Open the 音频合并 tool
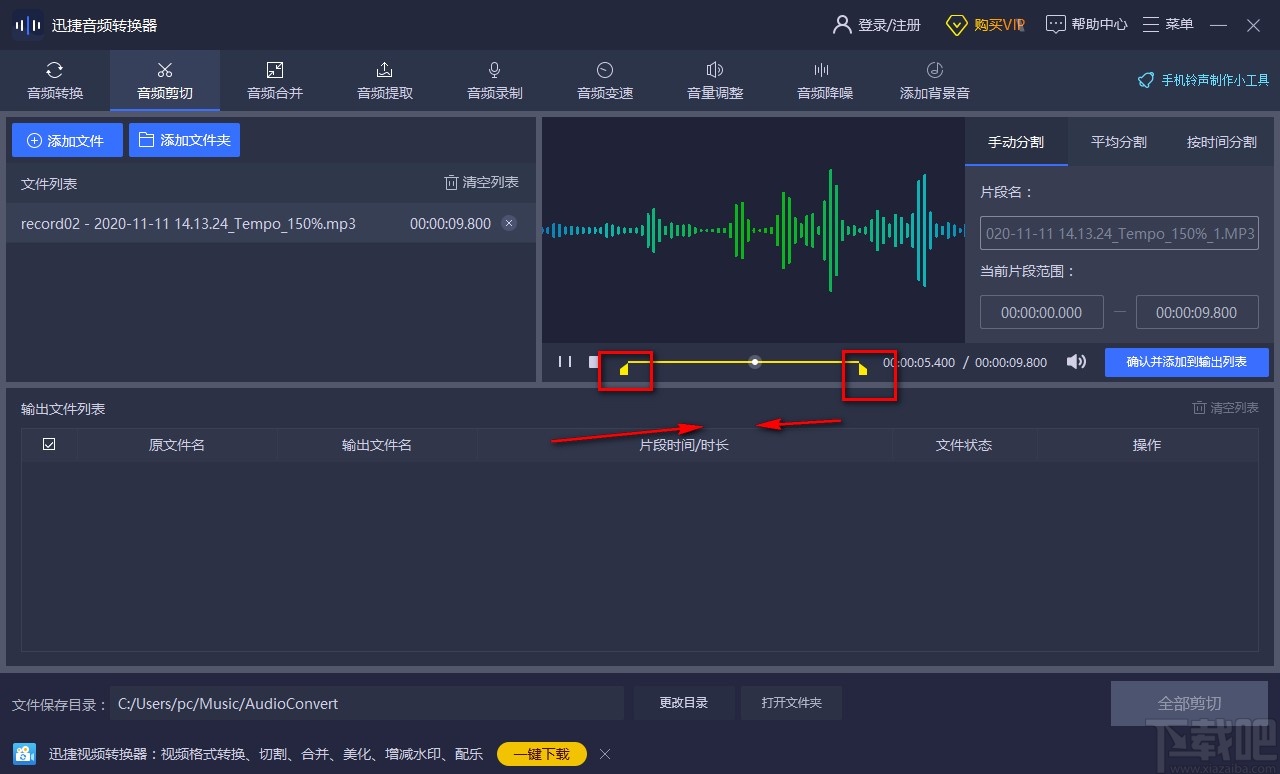Viewport: 1280px width, 774px height. (x=274, y=80)
